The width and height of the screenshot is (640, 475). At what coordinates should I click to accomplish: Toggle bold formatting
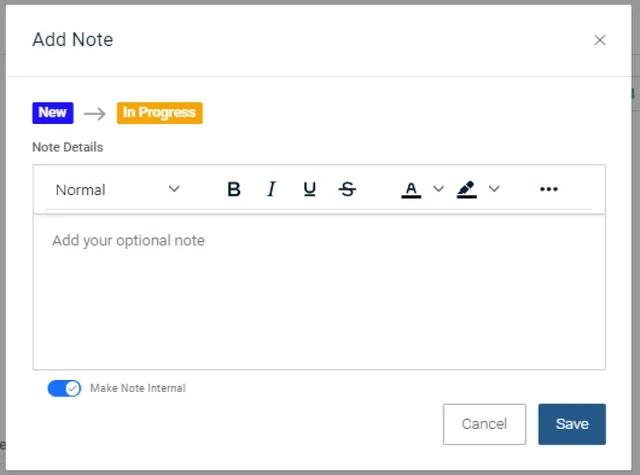[234, 190]
